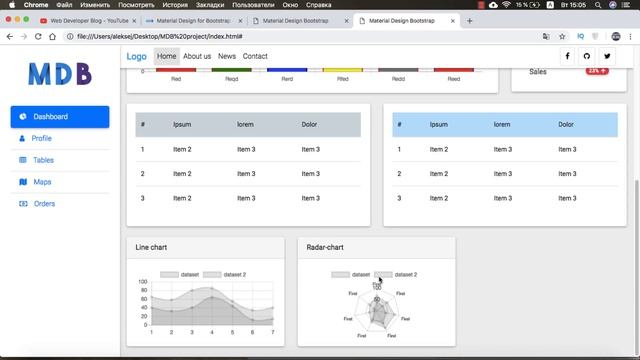Click the lorem header in the gray table

245,124
